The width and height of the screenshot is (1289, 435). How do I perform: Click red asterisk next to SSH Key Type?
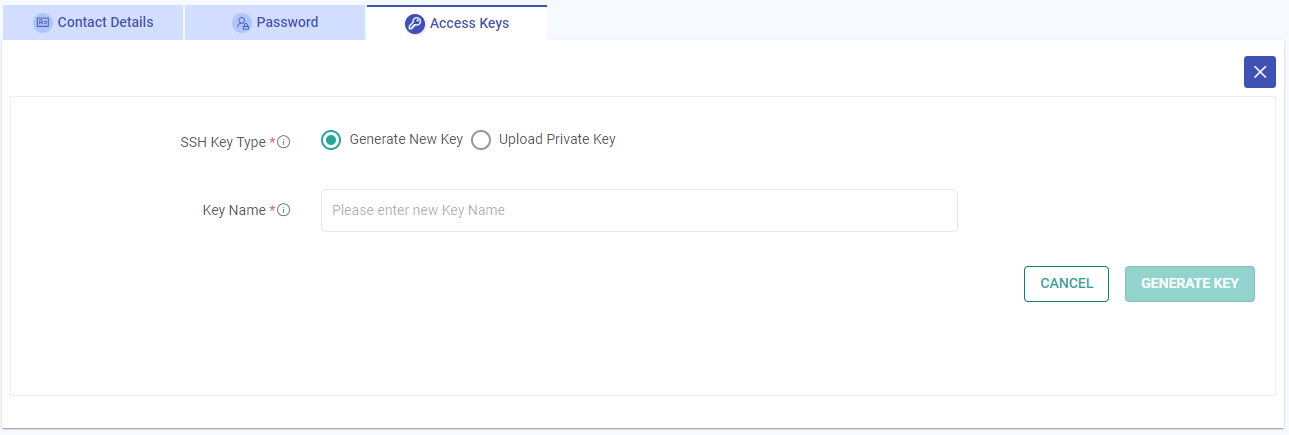click(272, 141)
